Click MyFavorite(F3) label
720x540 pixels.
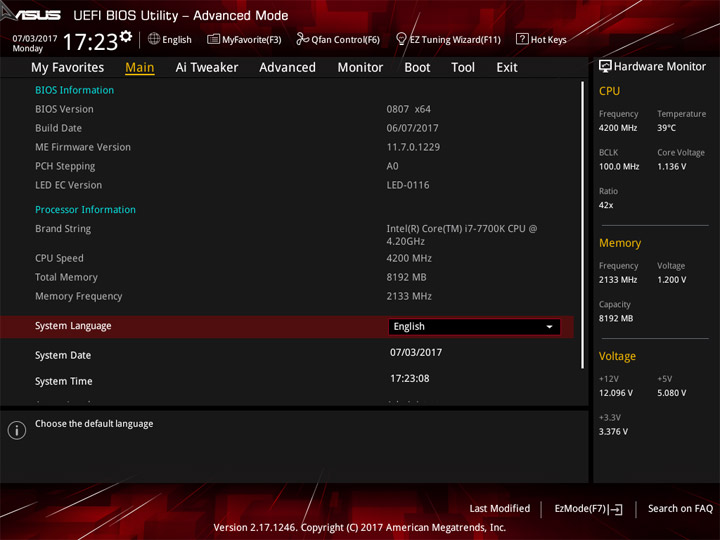pyautogui.click(x=252, y=40)
